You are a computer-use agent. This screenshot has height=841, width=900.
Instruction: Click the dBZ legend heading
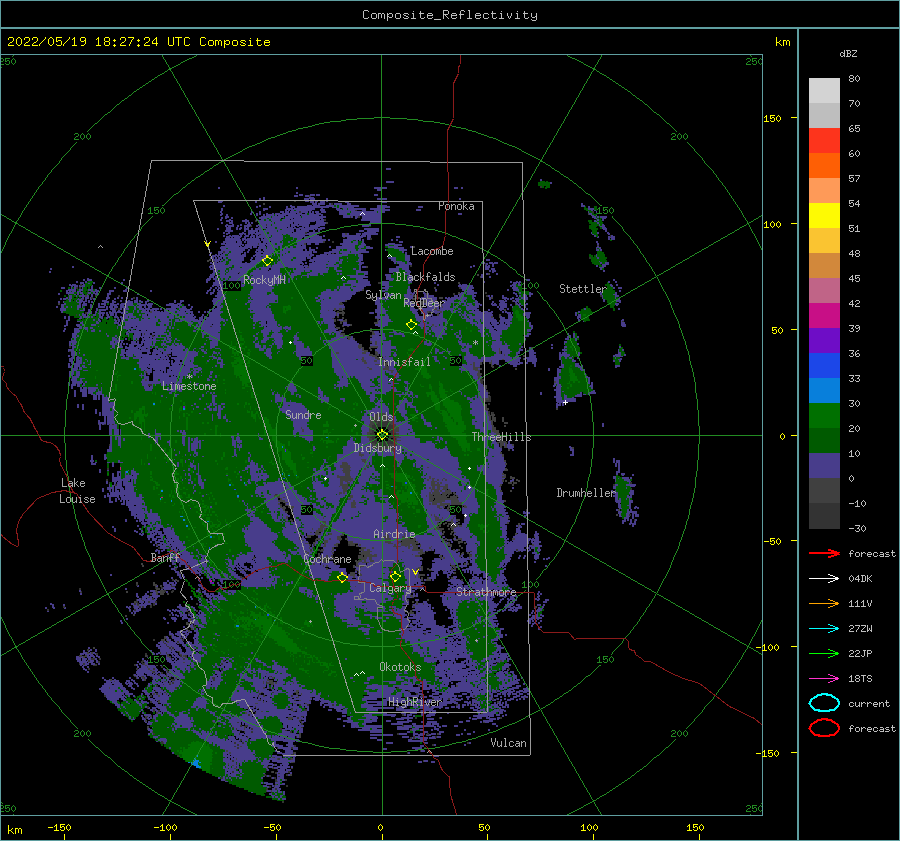pyautogui.click(x=848, y=53)
